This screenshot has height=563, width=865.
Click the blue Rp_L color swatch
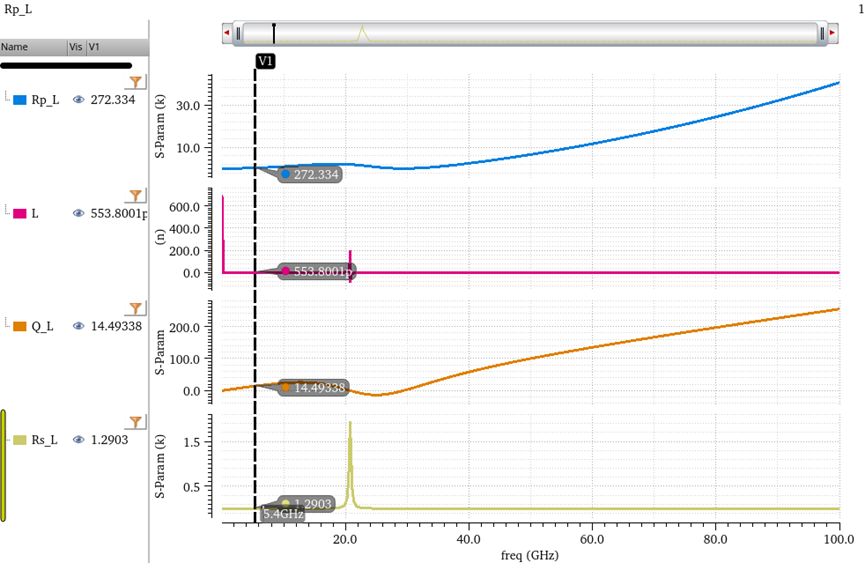coord(19,100)
